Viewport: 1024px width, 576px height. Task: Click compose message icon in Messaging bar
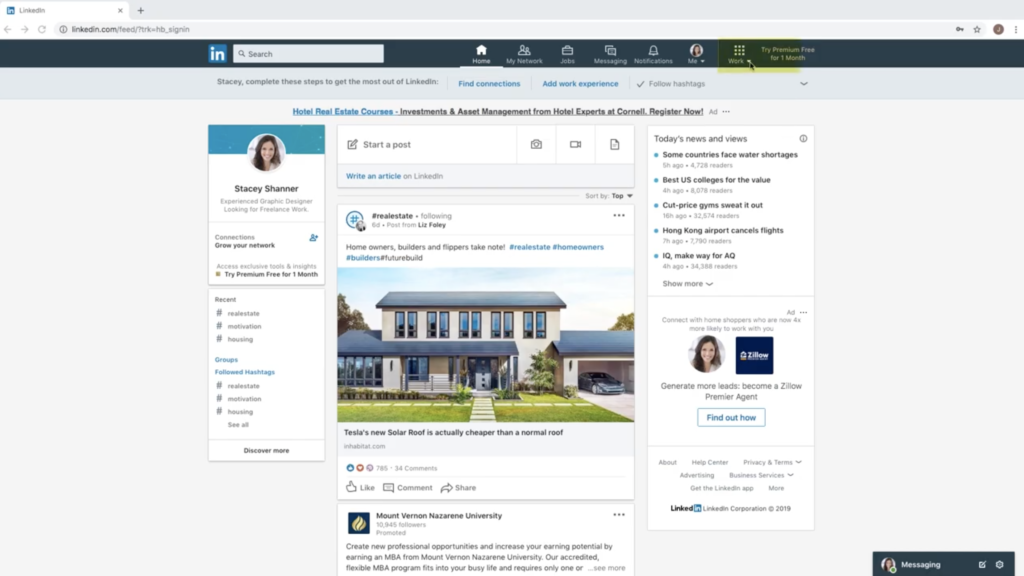pos(982,564)
